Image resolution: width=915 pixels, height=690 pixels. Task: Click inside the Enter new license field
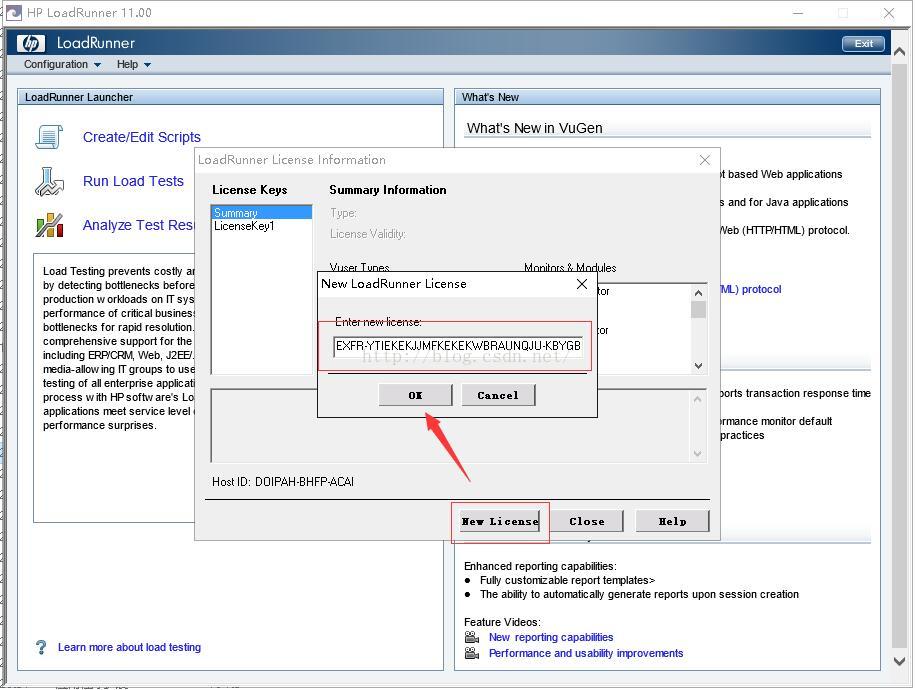point(458,346)
